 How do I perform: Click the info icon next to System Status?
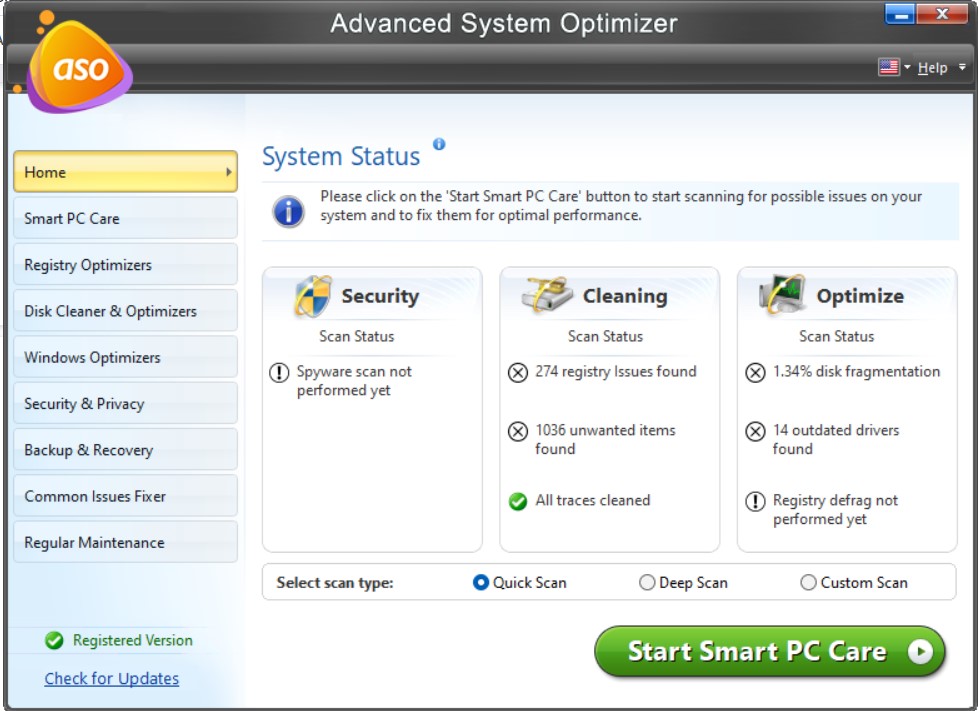[x=438, y=145]
